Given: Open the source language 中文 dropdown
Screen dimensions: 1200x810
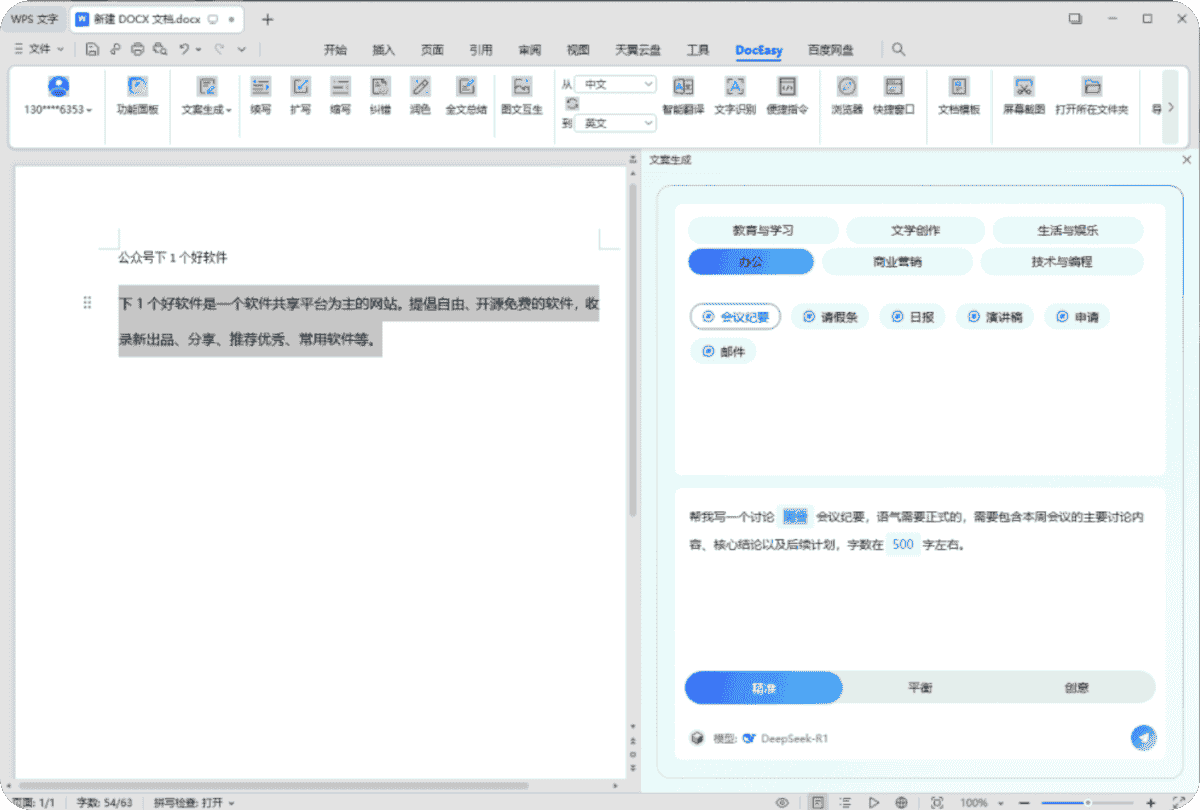Looking at the screenshot, I should 615,85.
